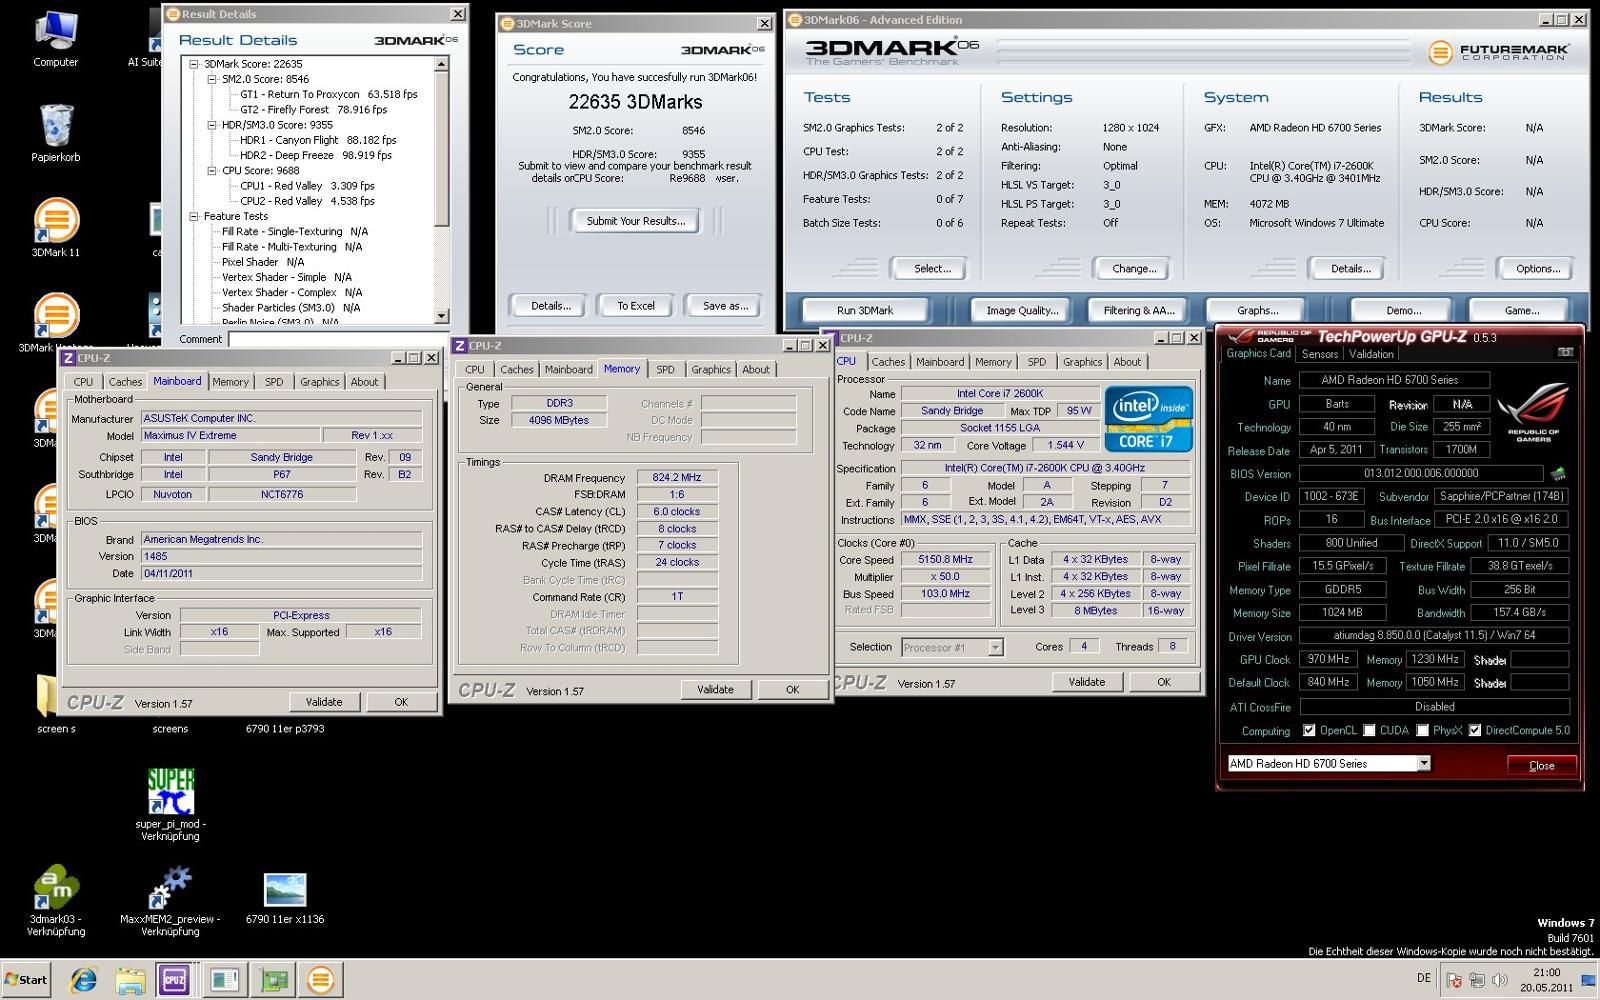Click the Filtering & AA... button

click(x=1139, y=310)
